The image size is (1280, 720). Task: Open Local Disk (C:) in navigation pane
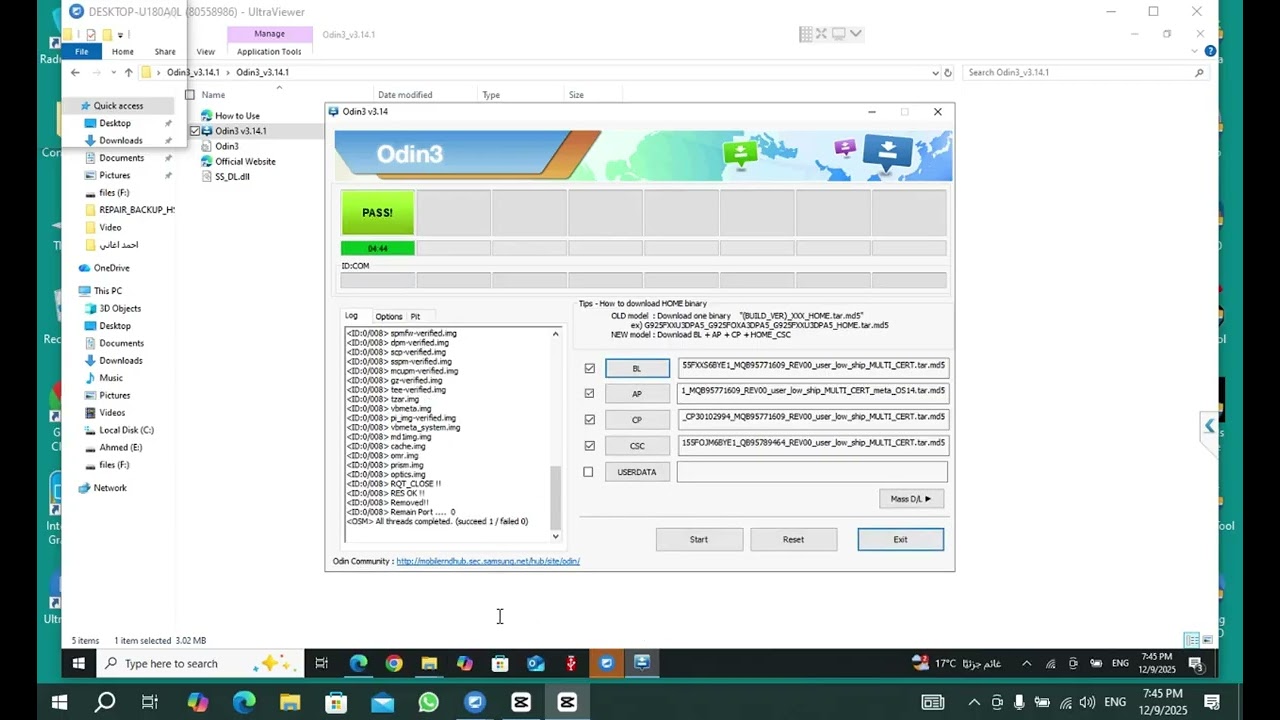[x=126, y=430]
